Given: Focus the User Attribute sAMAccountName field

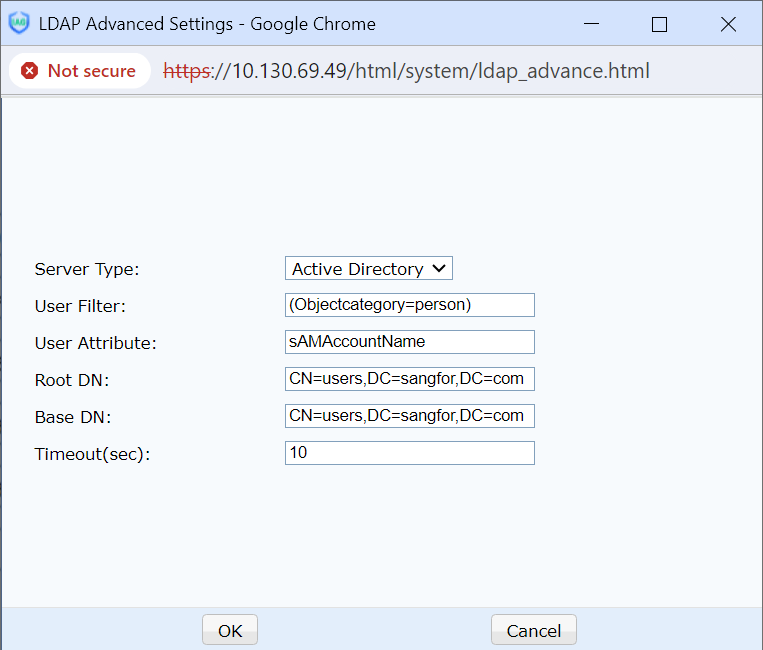Looking at the screenshot, I should pyautogui.click(x=409, y=342).
